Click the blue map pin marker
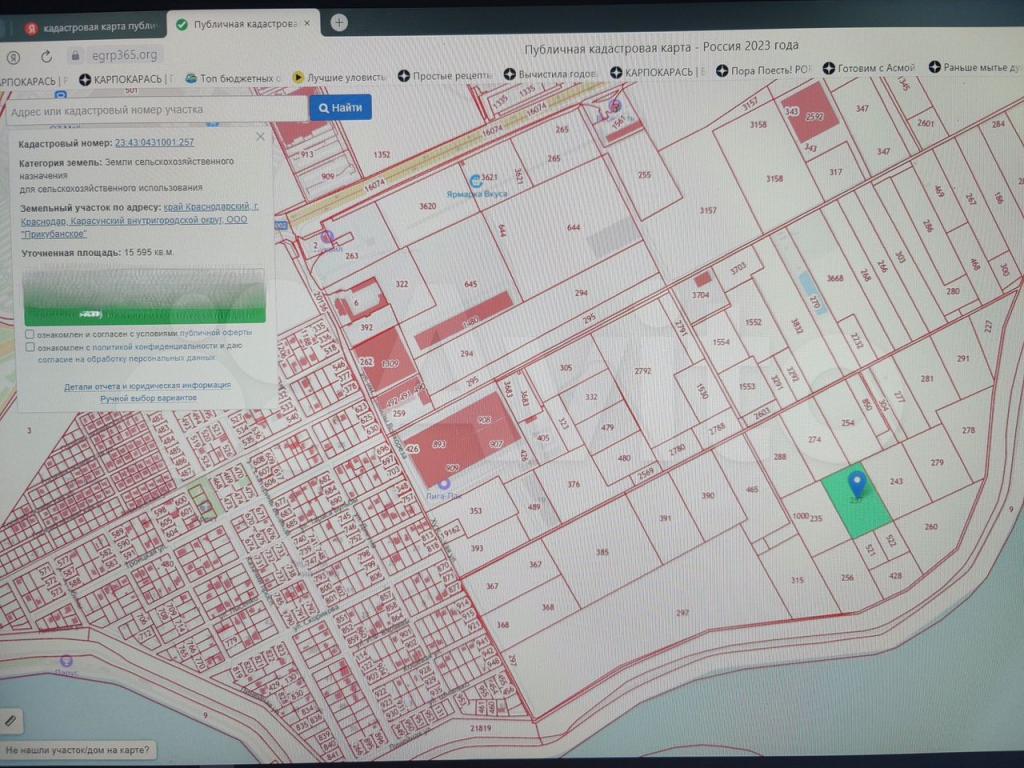This screenshot has height=768, width=1024. click(856, 483)
